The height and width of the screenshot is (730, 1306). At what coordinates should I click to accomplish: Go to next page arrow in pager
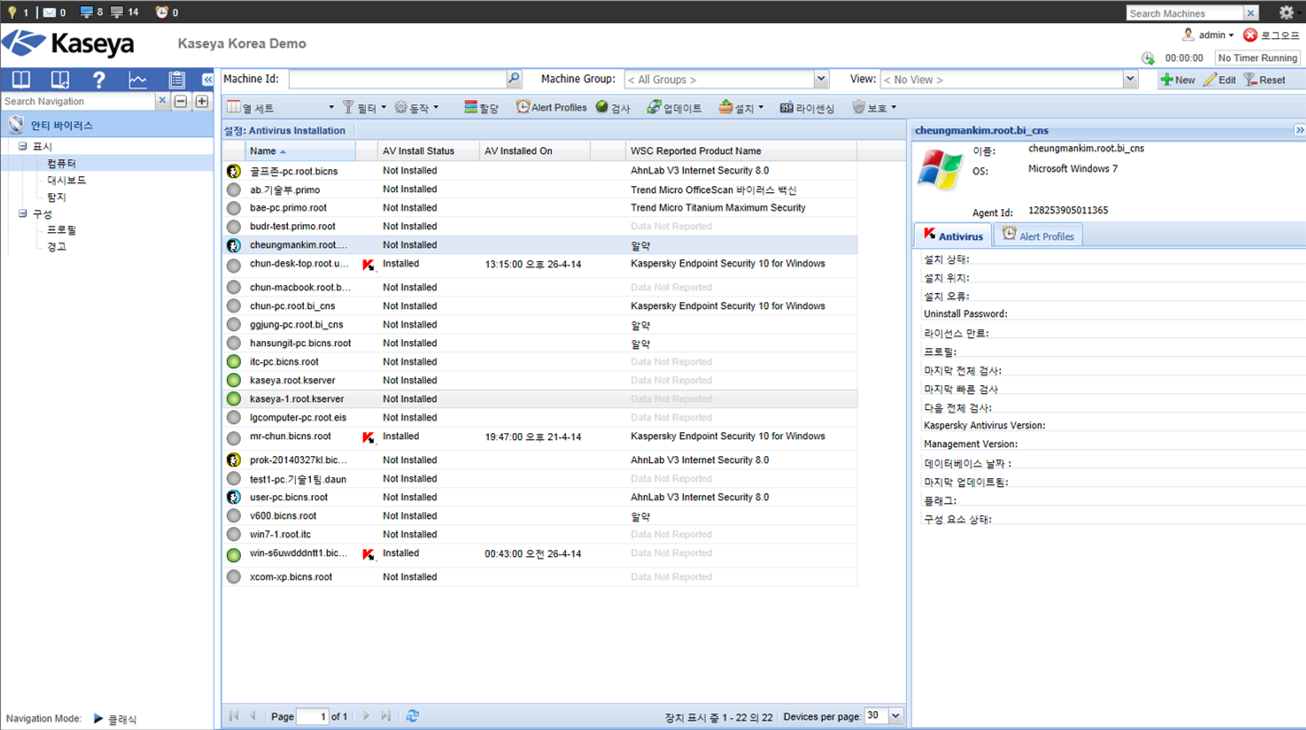(x=366, y=716)
